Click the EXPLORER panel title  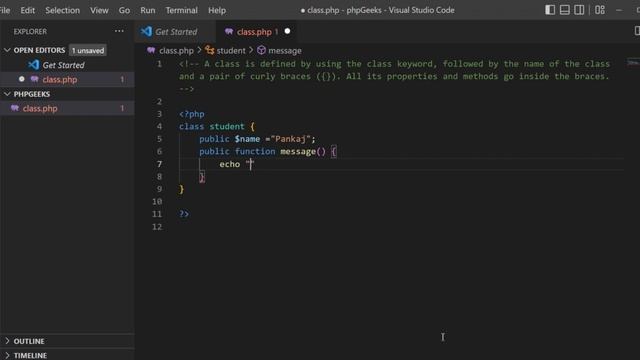30,31
